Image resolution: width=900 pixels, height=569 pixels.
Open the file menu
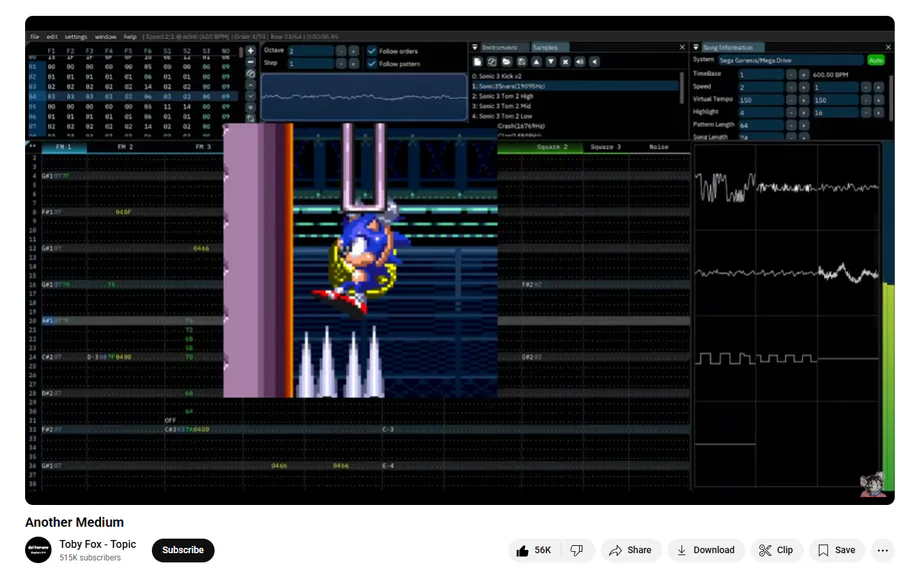(x=34, y=37)
